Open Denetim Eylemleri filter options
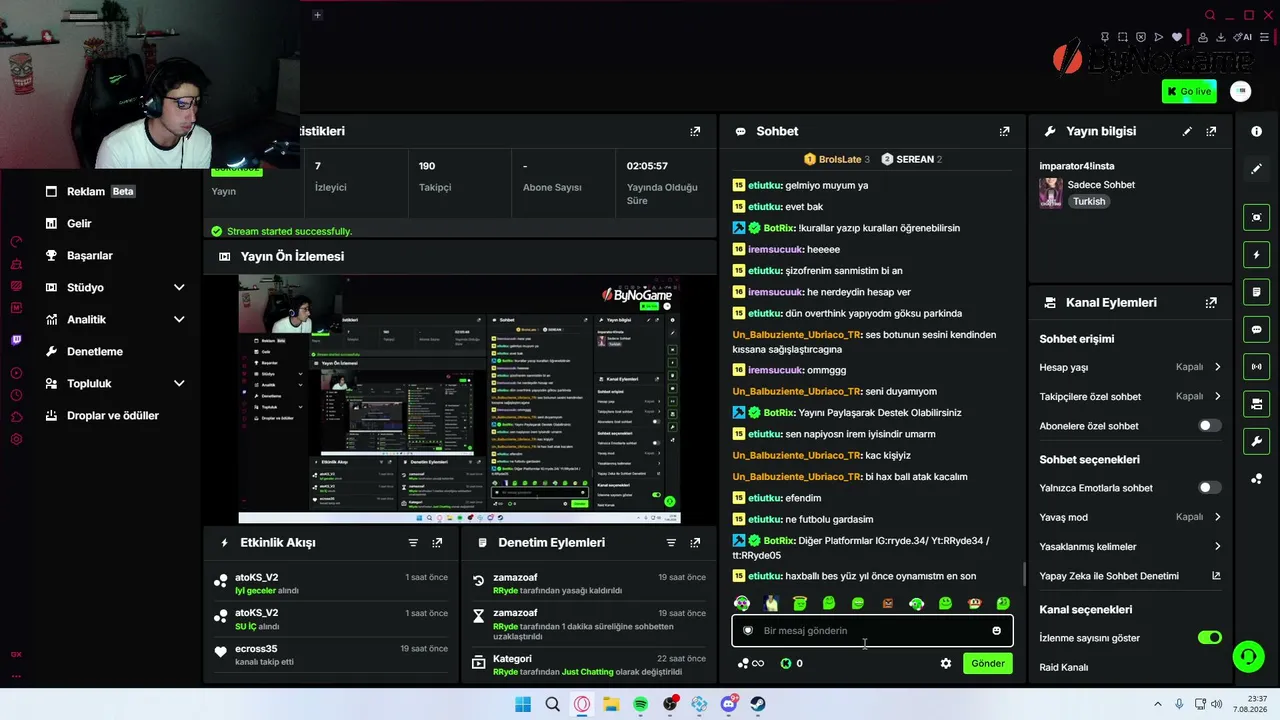Viewport: 1280px width, 720px height. (x=671, y=542)
